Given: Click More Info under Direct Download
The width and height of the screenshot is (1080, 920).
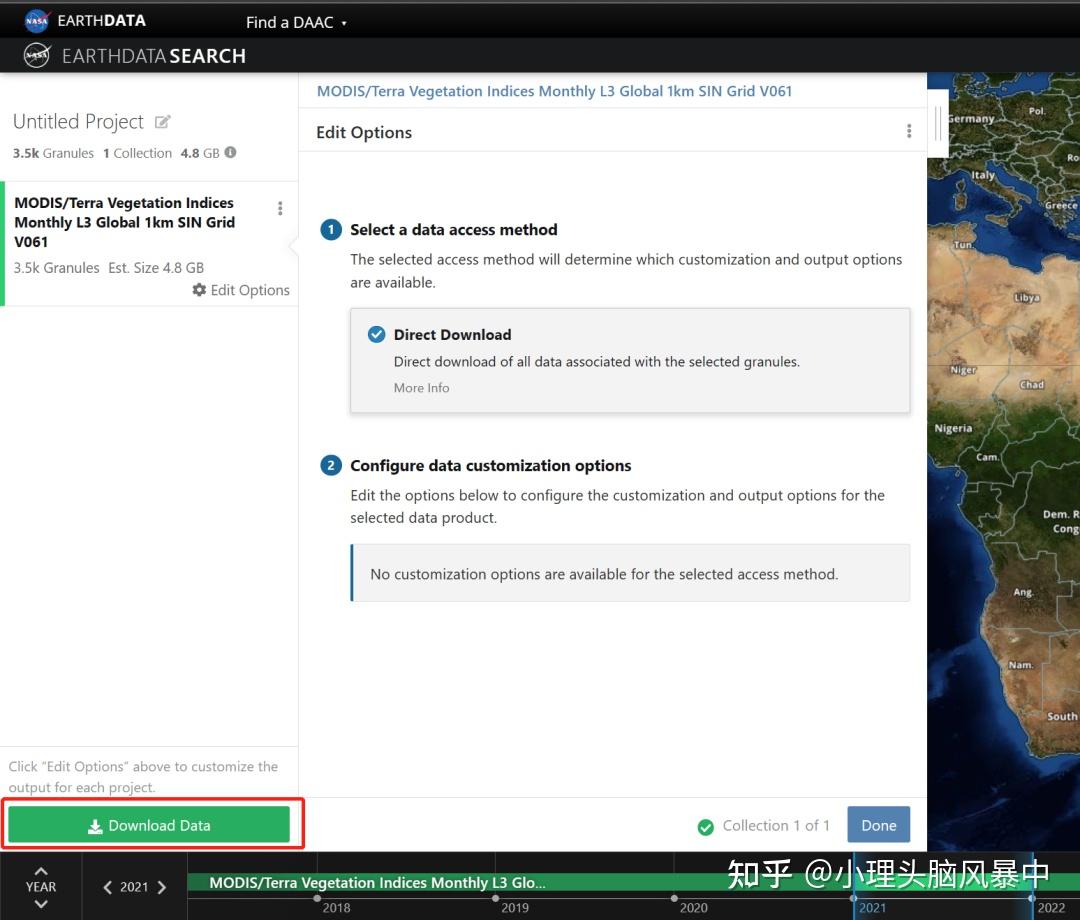Looking at the screenshot, I should (421, 388).
